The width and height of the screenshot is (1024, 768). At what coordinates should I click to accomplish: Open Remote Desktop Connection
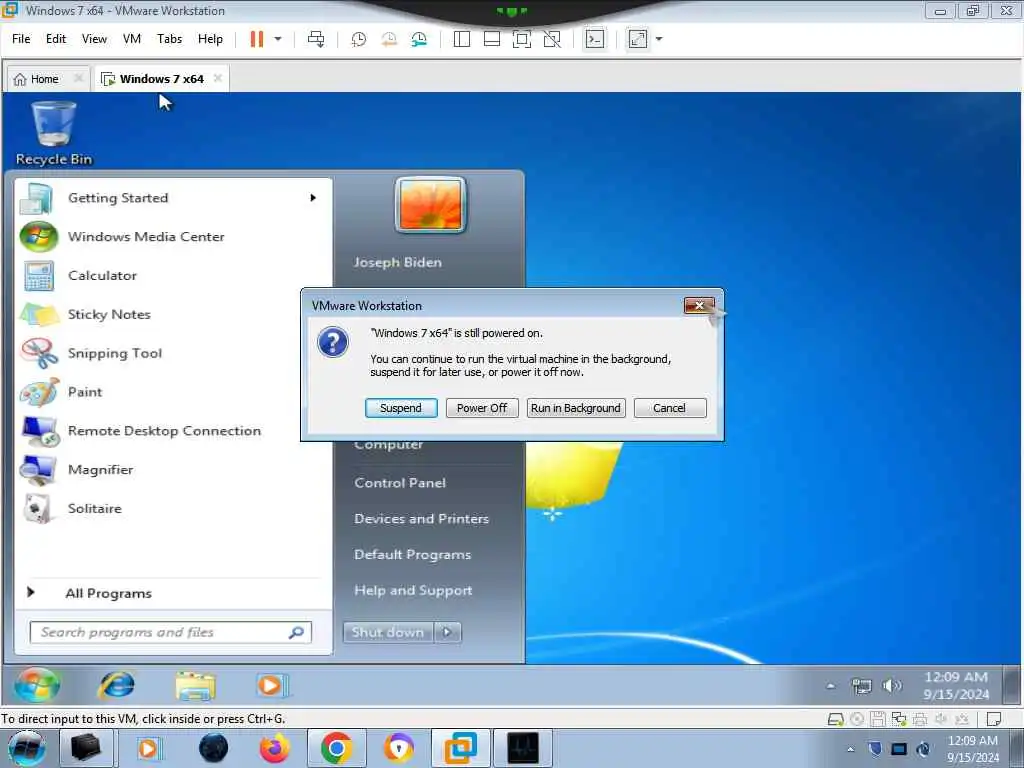pyautogui.click(x=164, y=431)
